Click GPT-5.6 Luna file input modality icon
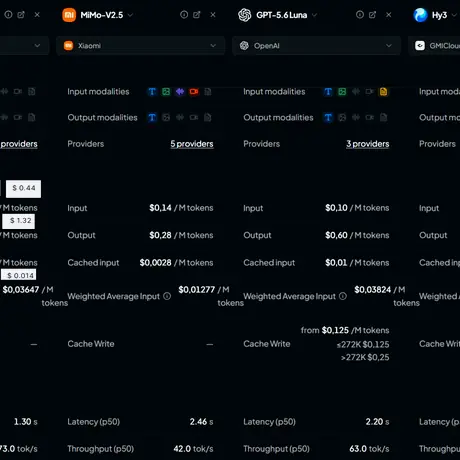 coord(384,92)
